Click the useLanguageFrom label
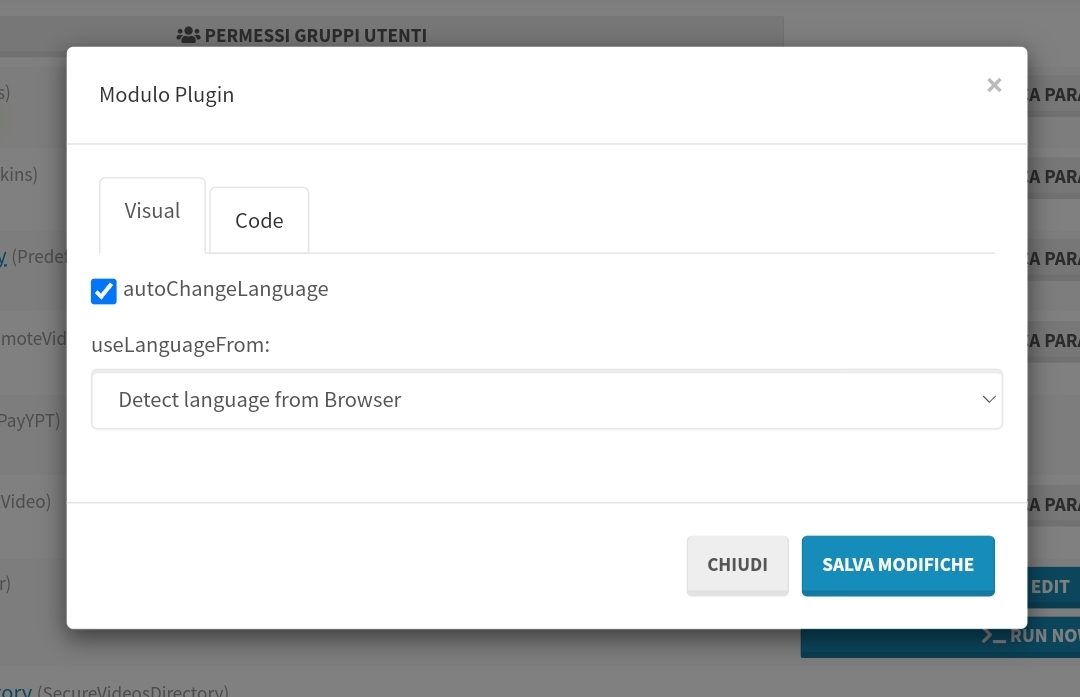The height and width of the screenshot is (697, 1080). [180, 344]
